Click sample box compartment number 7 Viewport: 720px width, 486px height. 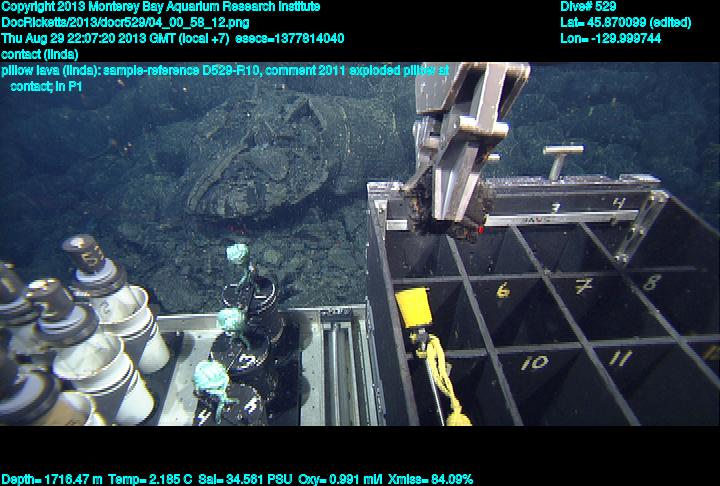click(x=583, y=287)
